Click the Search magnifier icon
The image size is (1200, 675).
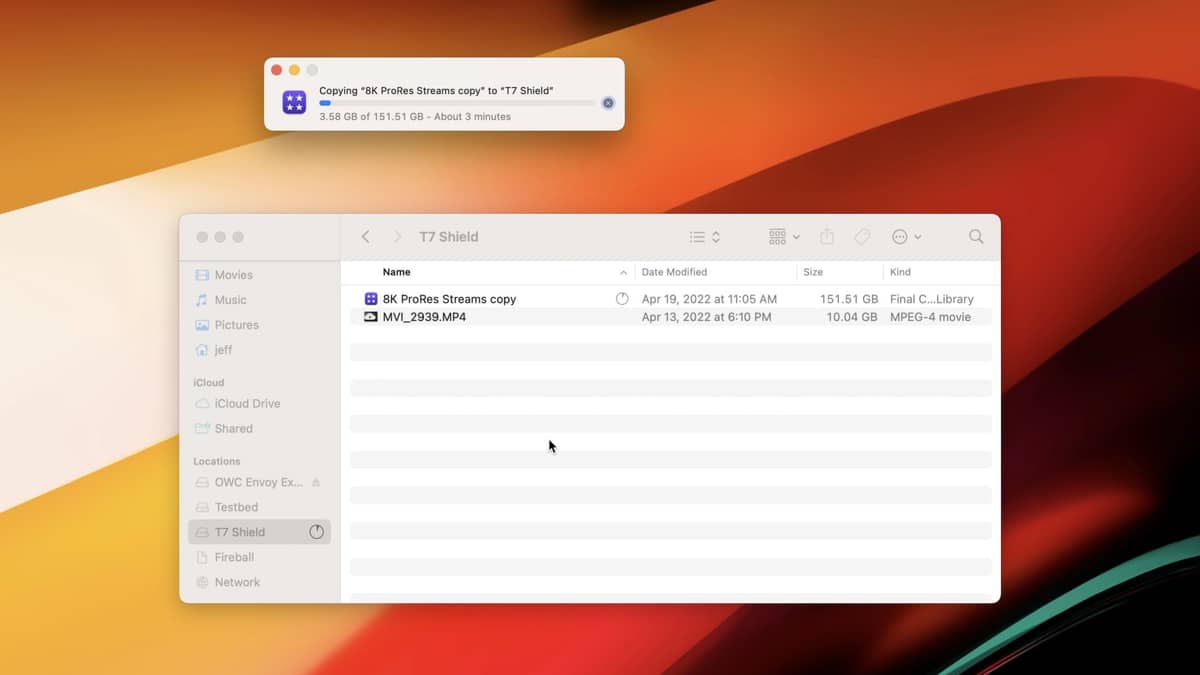[976, 237]
